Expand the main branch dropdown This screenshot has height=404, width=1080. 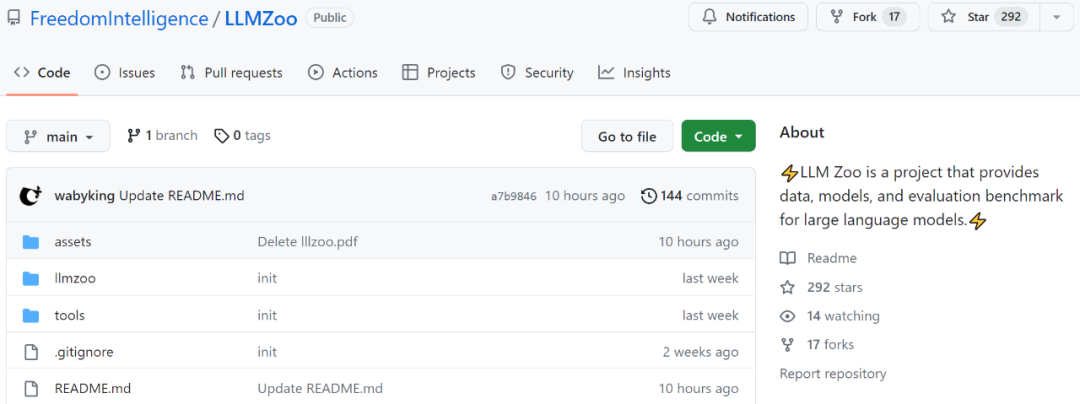58,136
